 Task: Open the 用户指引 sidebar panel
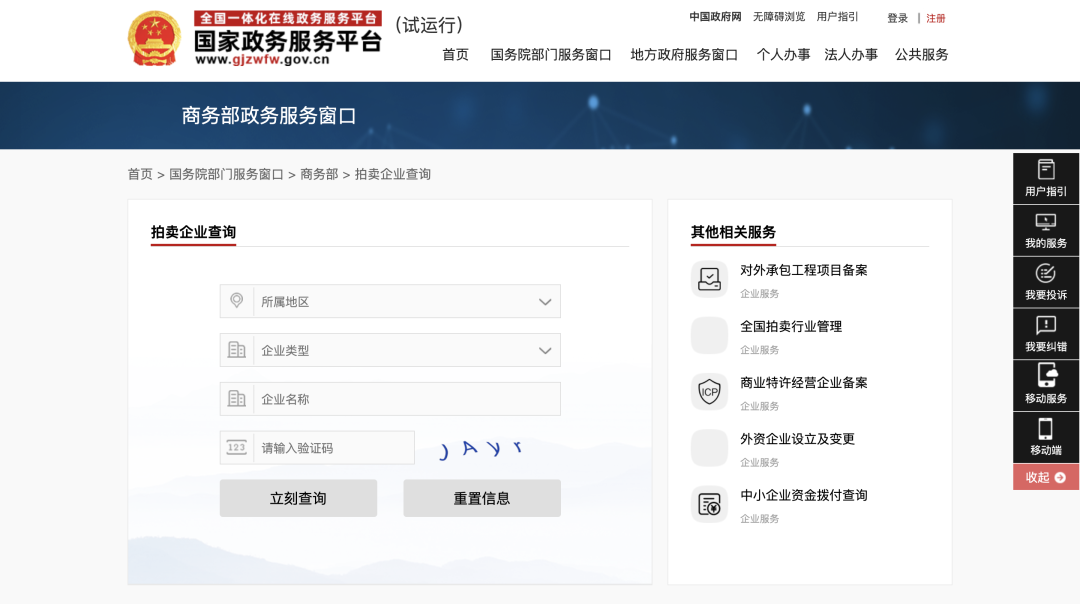[1045, 178]
